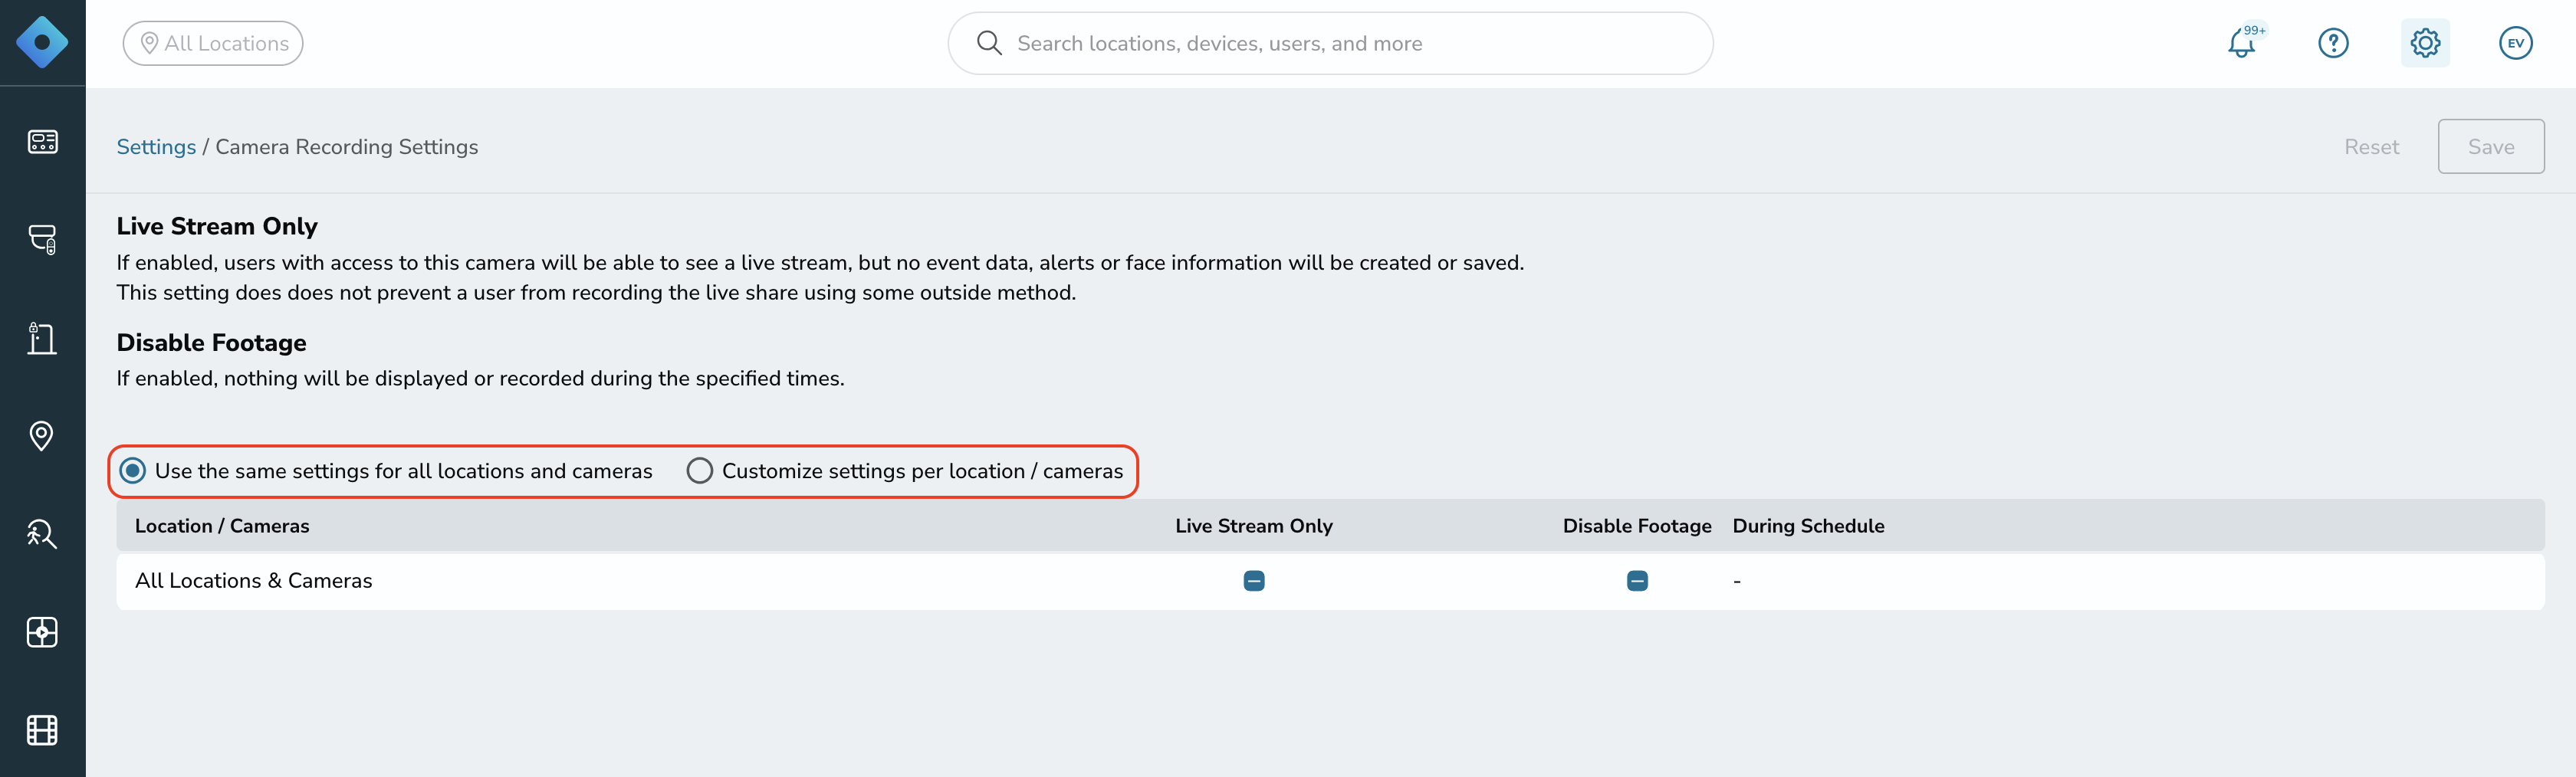Click the Save button

point(2490,146)
